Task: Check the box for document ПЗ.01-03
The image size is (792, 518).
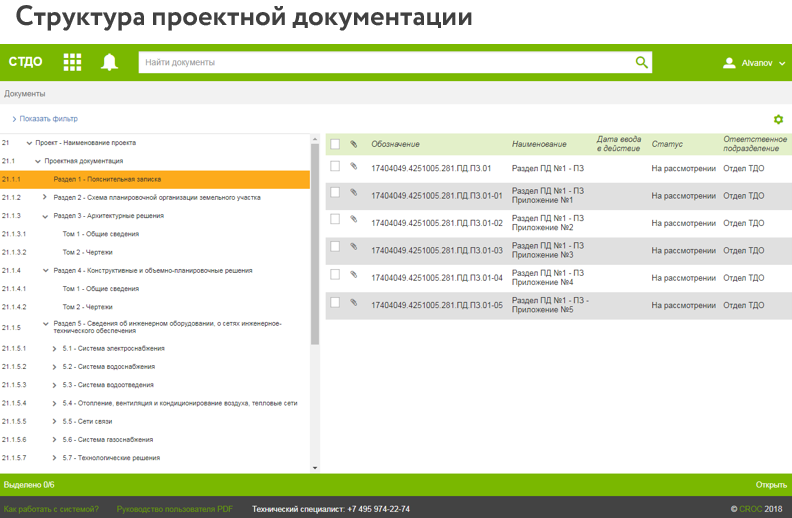Action: tap(335, 246)
